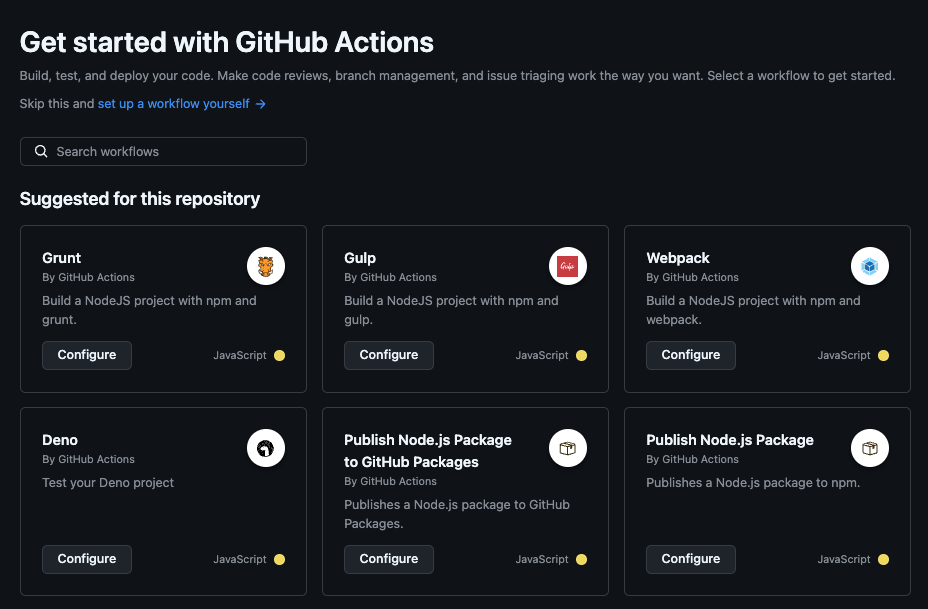Click the yellow JavaScript dot on Gulp card
The height and width of the screenshot is (609, 928).
pos(581,355)
